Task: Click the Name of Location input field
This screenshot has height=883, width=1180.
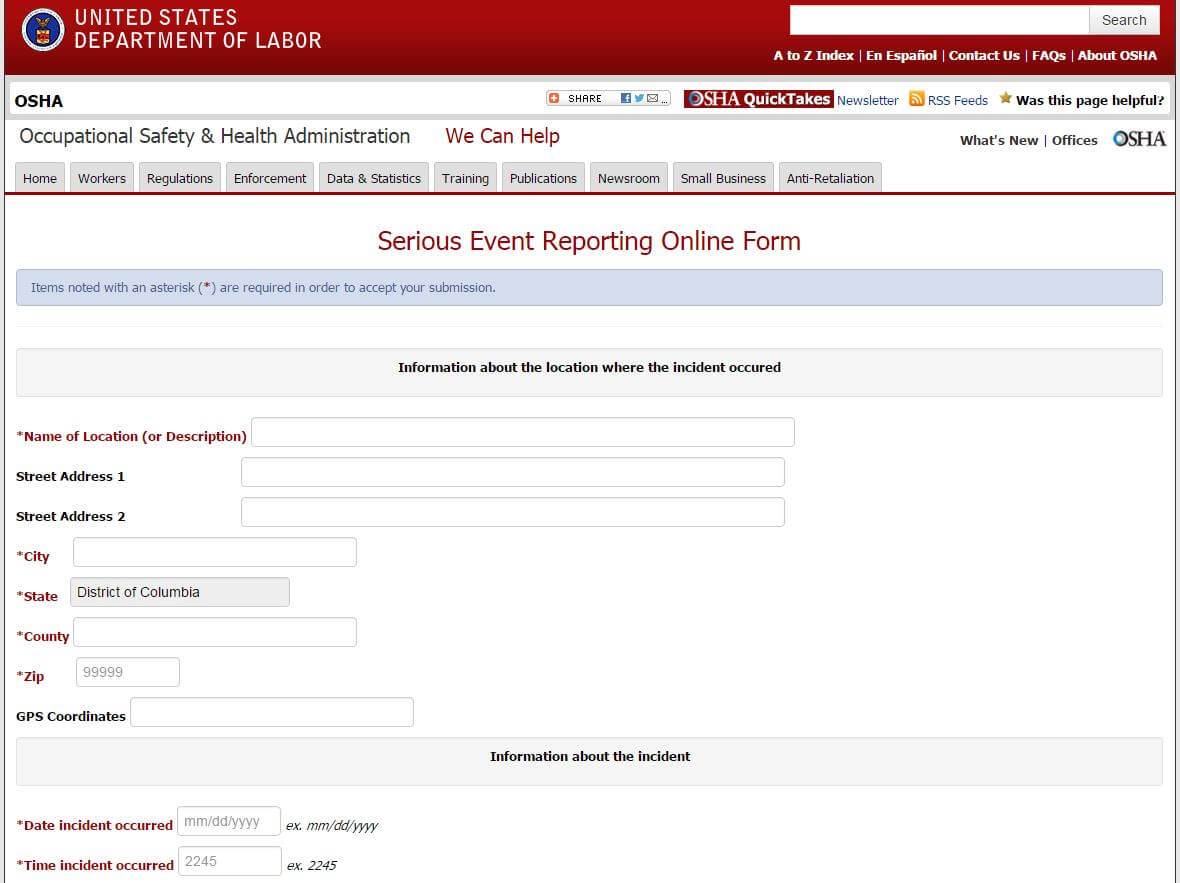Action: click(x=523, y=432)
